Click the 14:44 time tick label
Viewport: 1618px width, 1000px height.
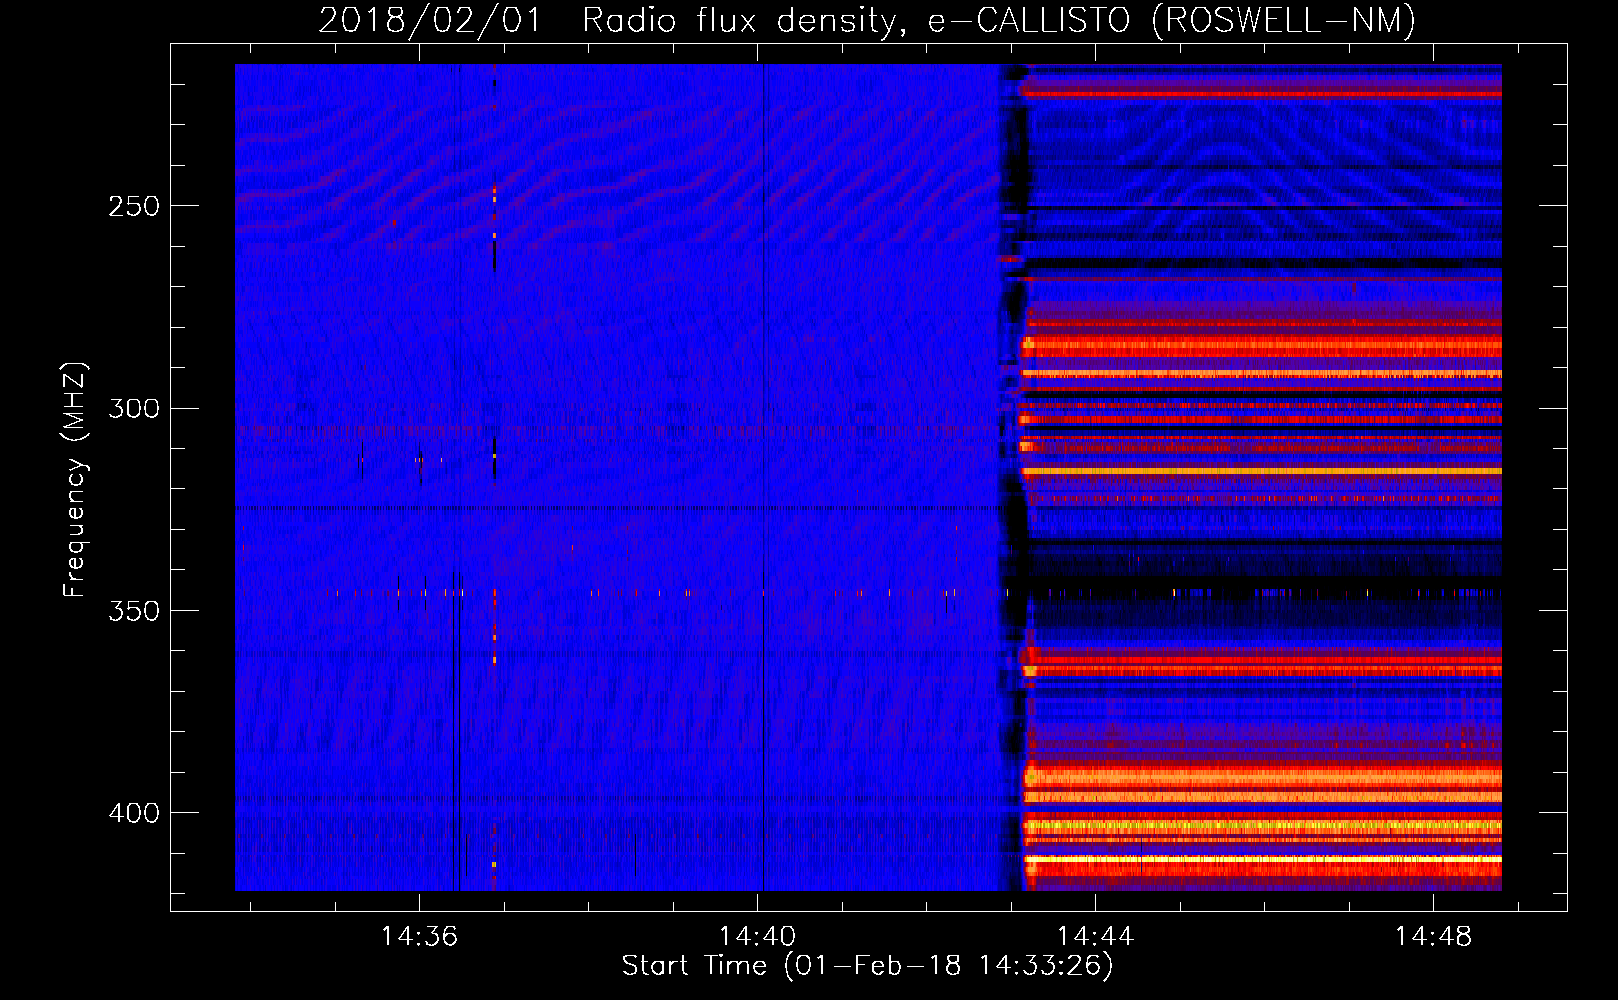(1095, 936)
